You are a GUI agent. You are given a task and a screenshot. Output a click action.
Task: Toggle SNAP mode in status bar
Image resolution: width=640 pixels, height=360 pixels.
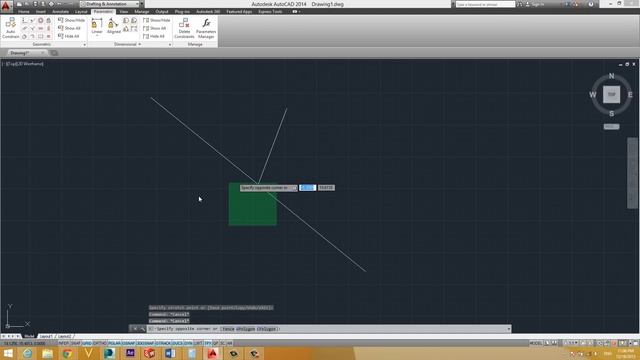[x=76, y=344]
